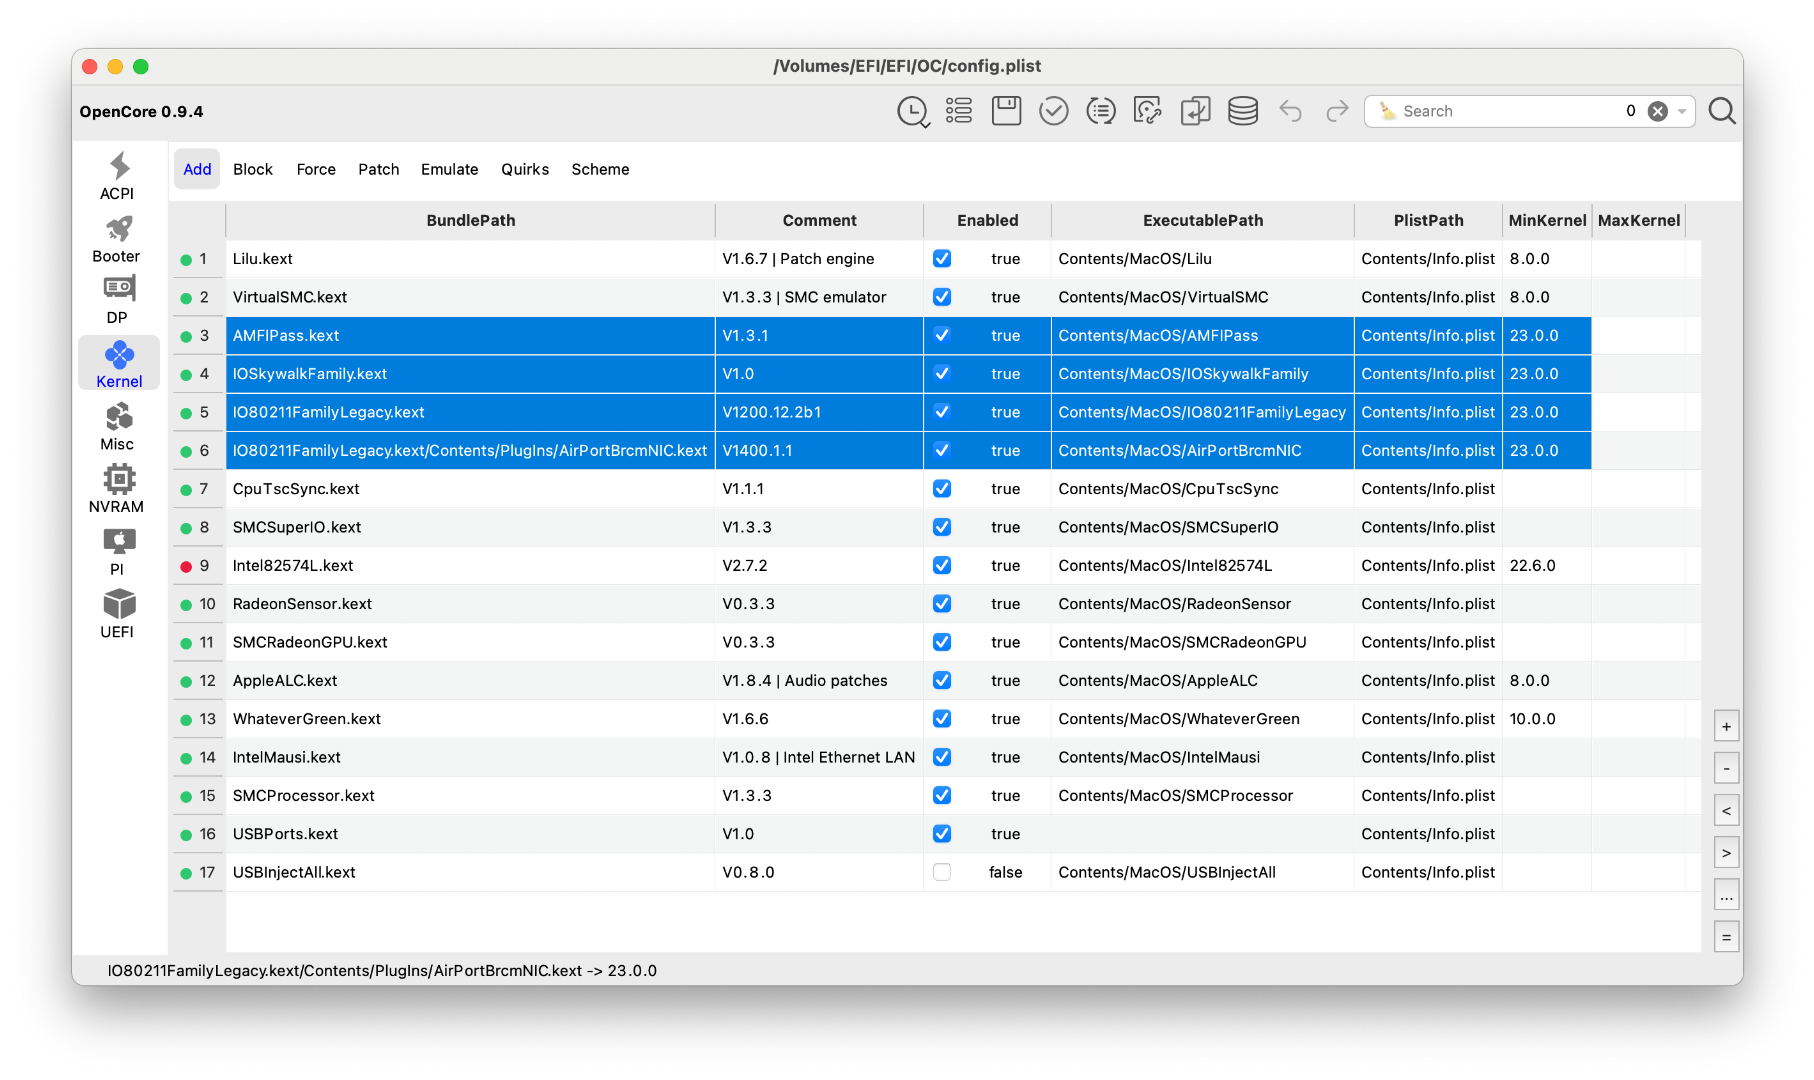Switch to the Quirks tab
The image size is (1814, 1080).
[525, 170]
